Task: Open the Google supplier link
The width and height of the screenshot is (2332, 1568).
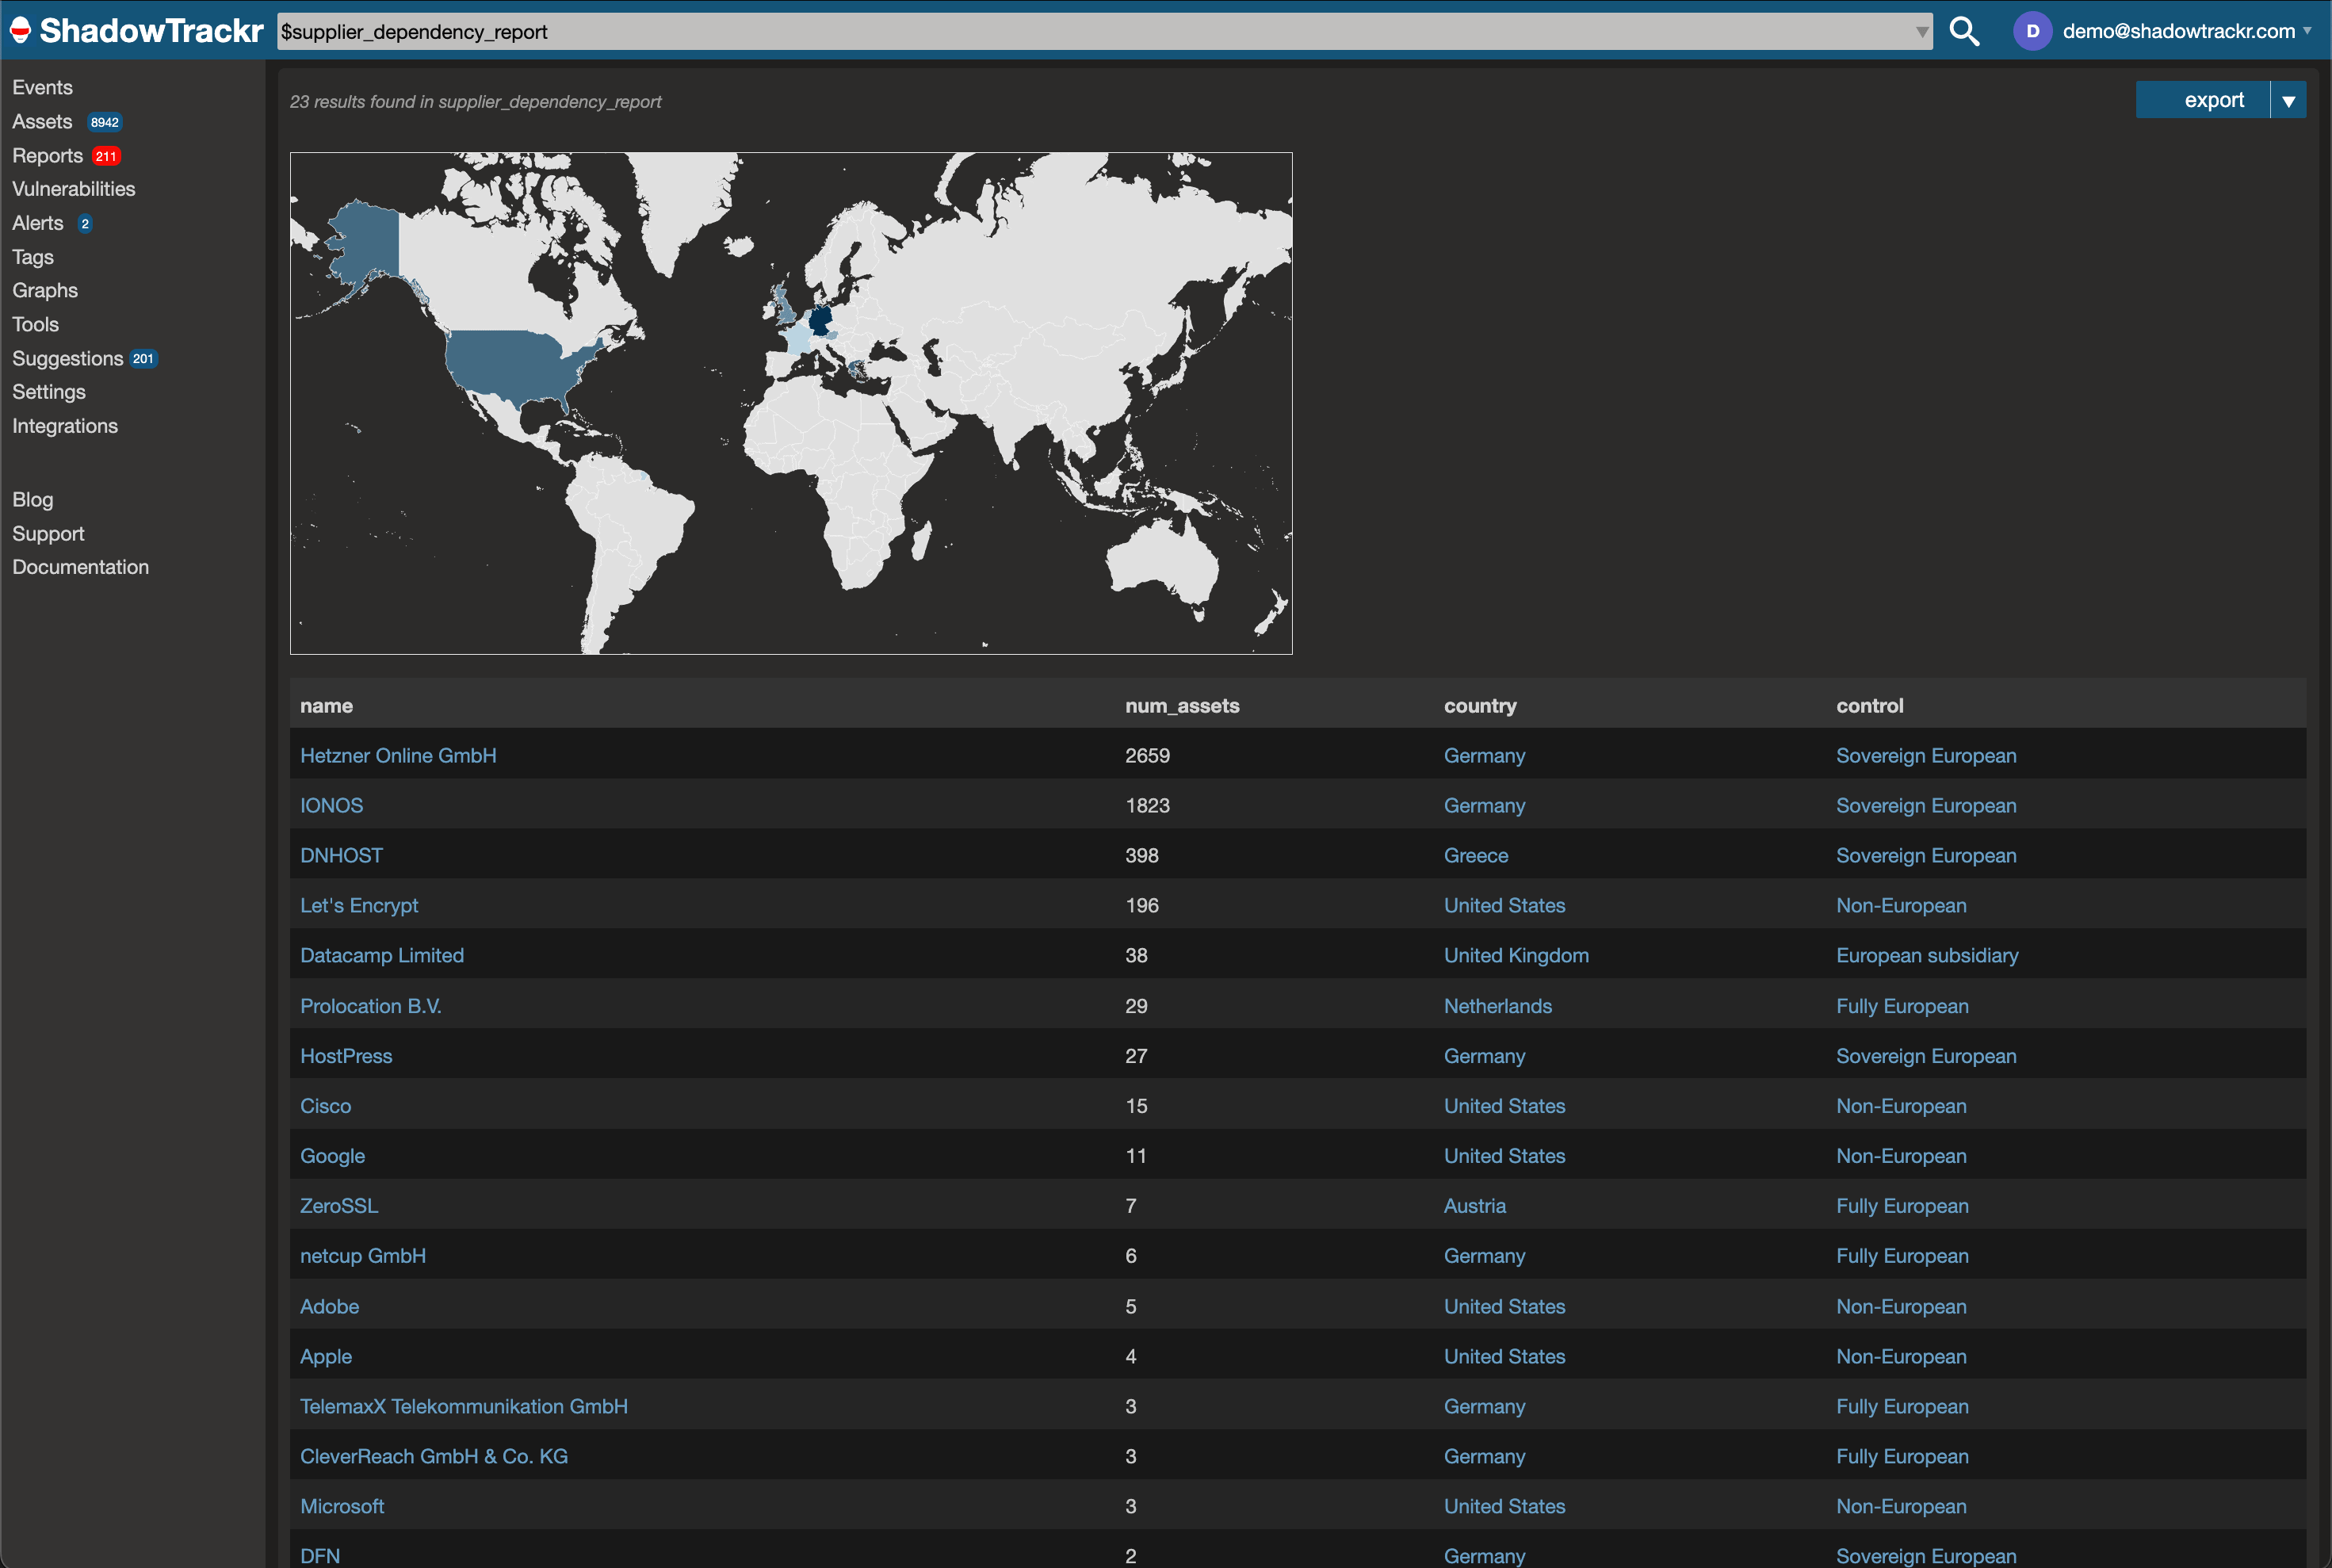Action: tap(332, 1156)
